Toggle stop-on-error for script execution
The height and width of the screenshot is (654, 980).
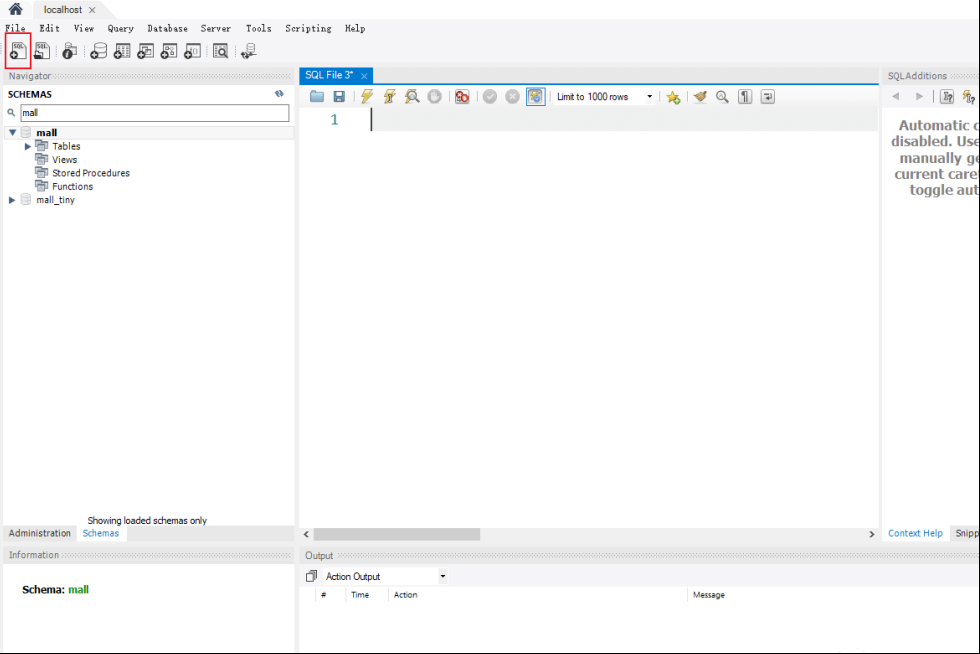[462, 96]
